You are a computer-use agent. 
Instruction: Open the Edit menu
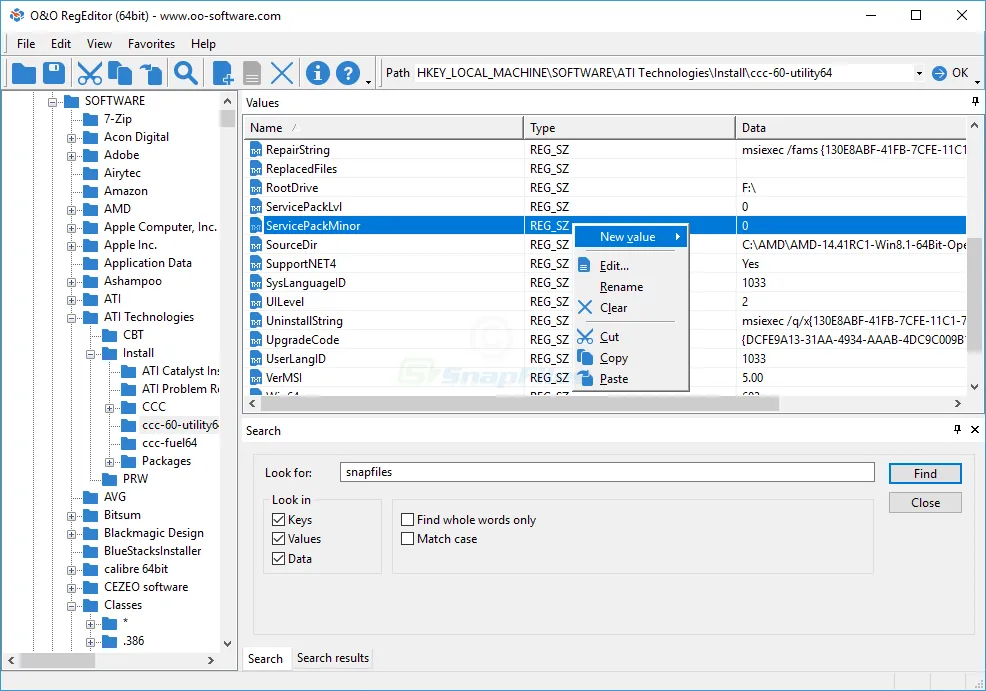pyautogui.click(x=61, y=43)
